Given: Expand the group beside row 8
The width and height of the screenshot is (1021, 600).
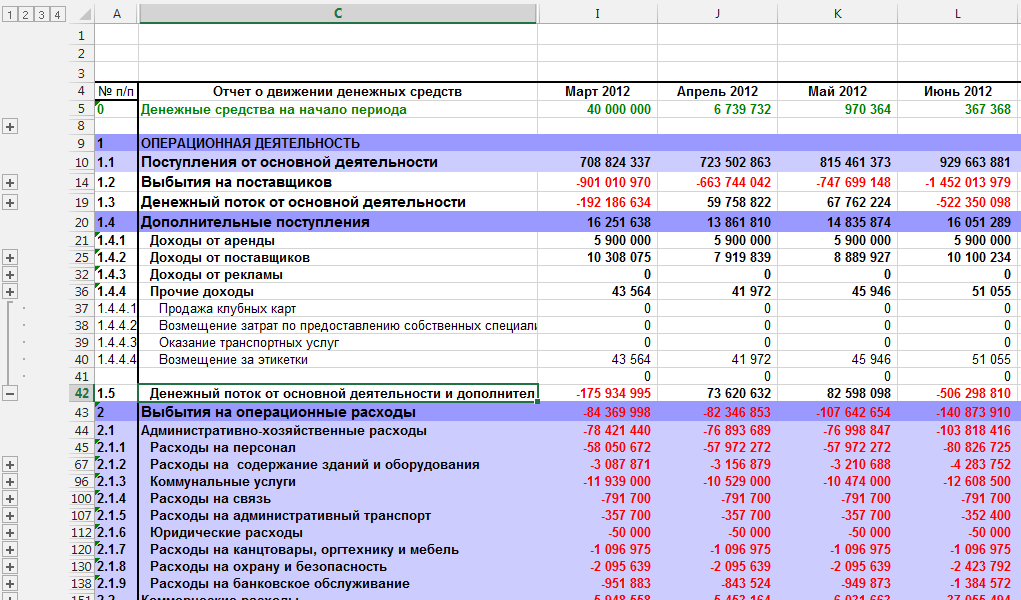Looking at the screenshot, I should pyautogui.click(x=10, y=127).
